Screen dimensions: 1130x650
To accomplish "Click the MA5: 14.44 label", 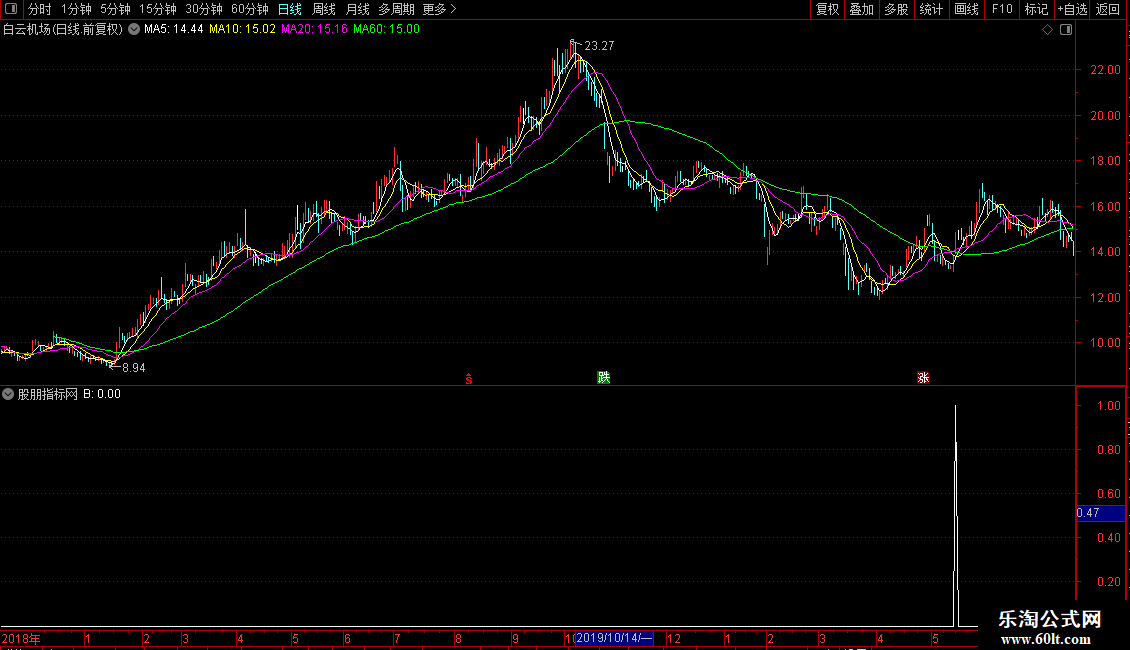I will coord(174,30).
